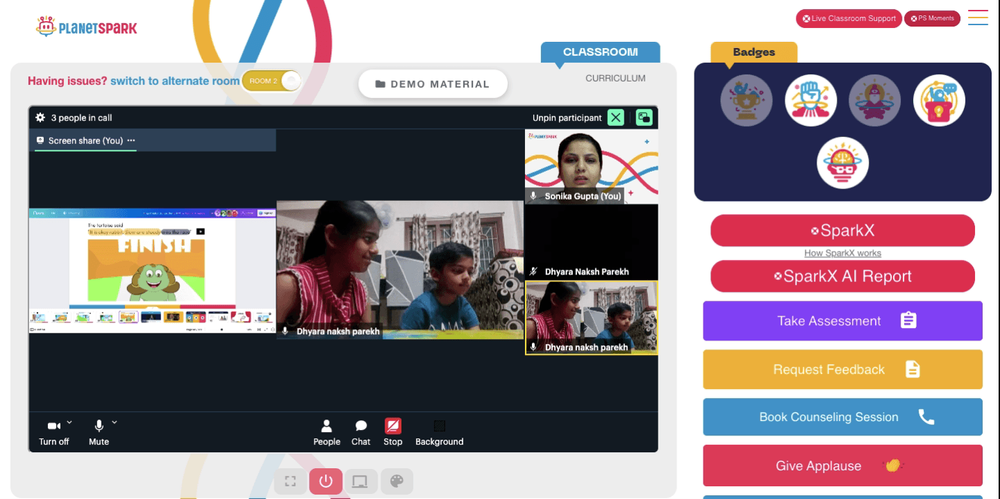Open the Screen share three-dots menu
This screenshot has width=1000, height=499.
coord(131,140)
